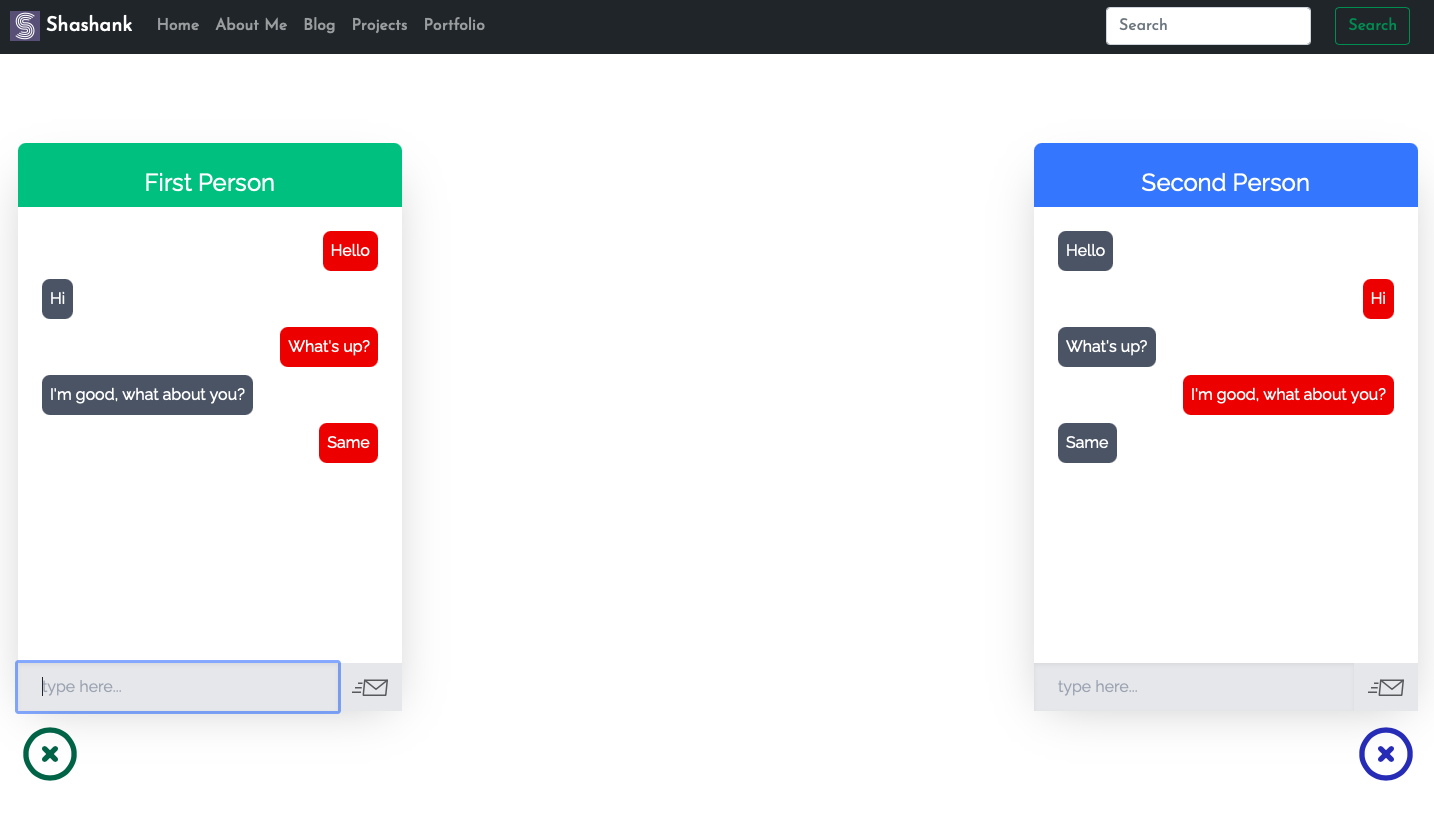The image size is (1434, 814).
Task: Select the Blog navigation link
Action: (x=319, y=25)
